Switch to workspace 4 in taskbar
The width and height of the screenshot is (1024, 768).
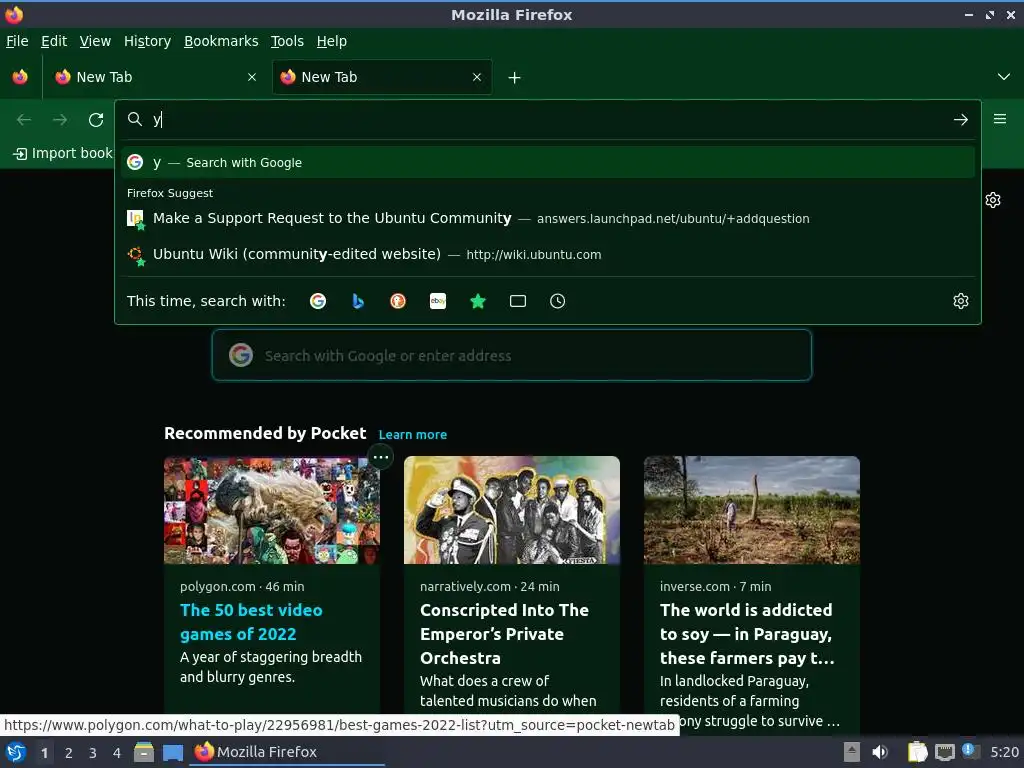point(117,753)
